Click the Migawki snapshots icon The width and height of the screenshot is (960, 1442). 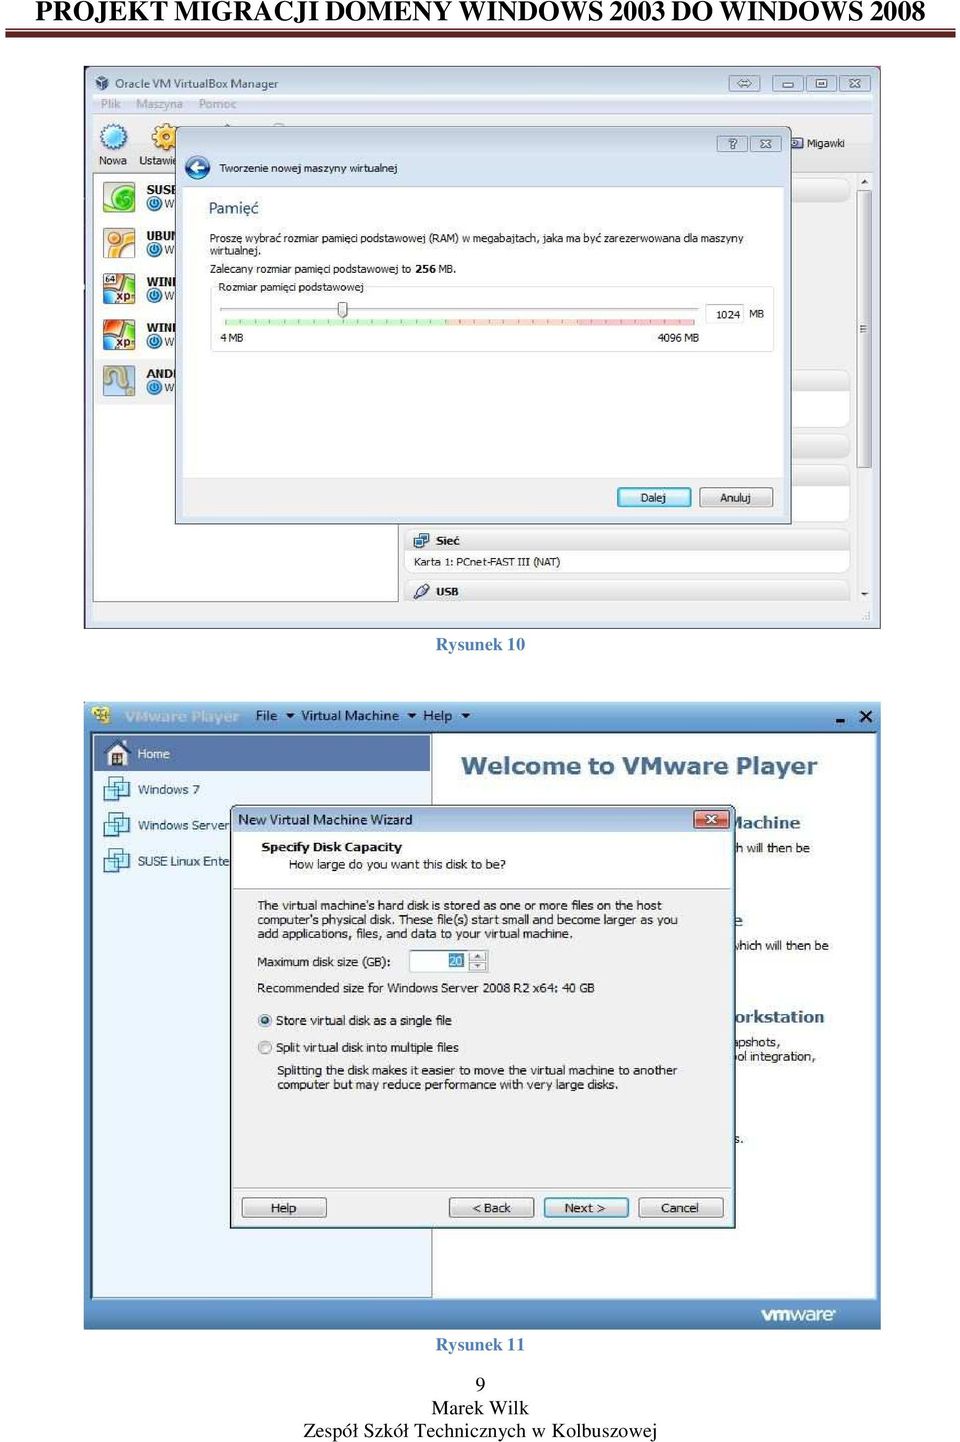pyautogui.click(x=797, y=143)
